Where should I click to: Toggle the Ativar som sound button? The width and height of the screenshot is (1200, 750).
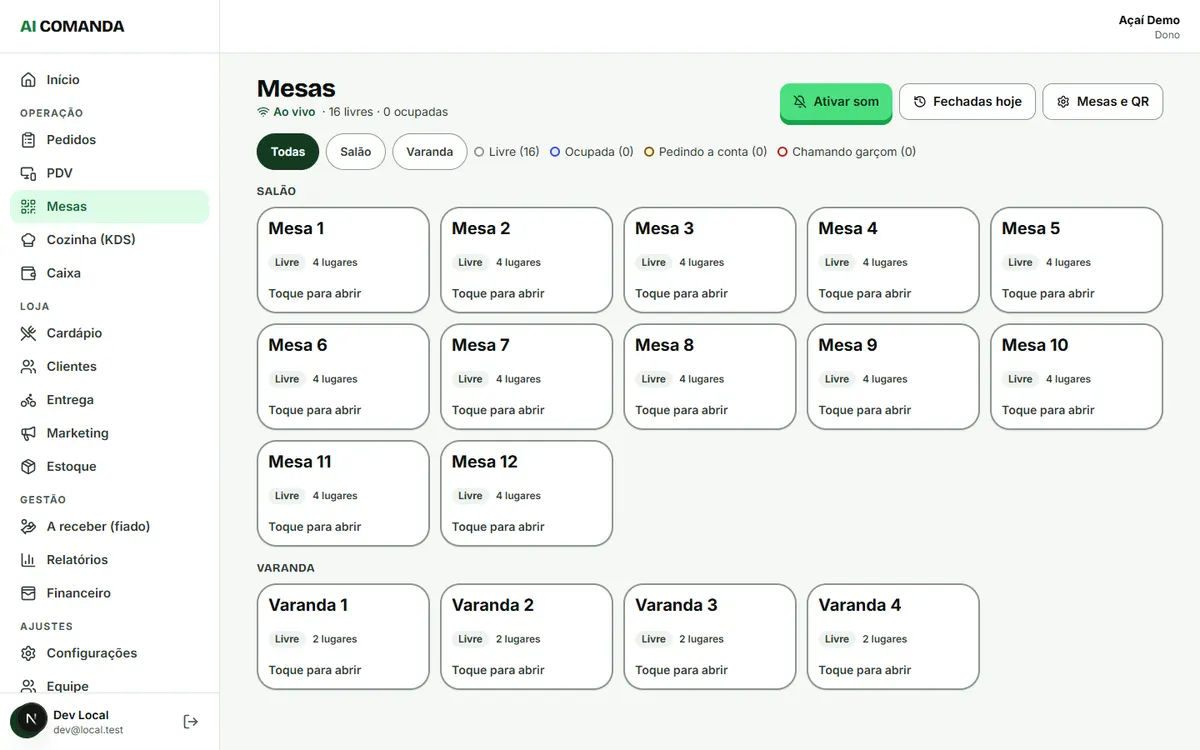pos(836,102)
